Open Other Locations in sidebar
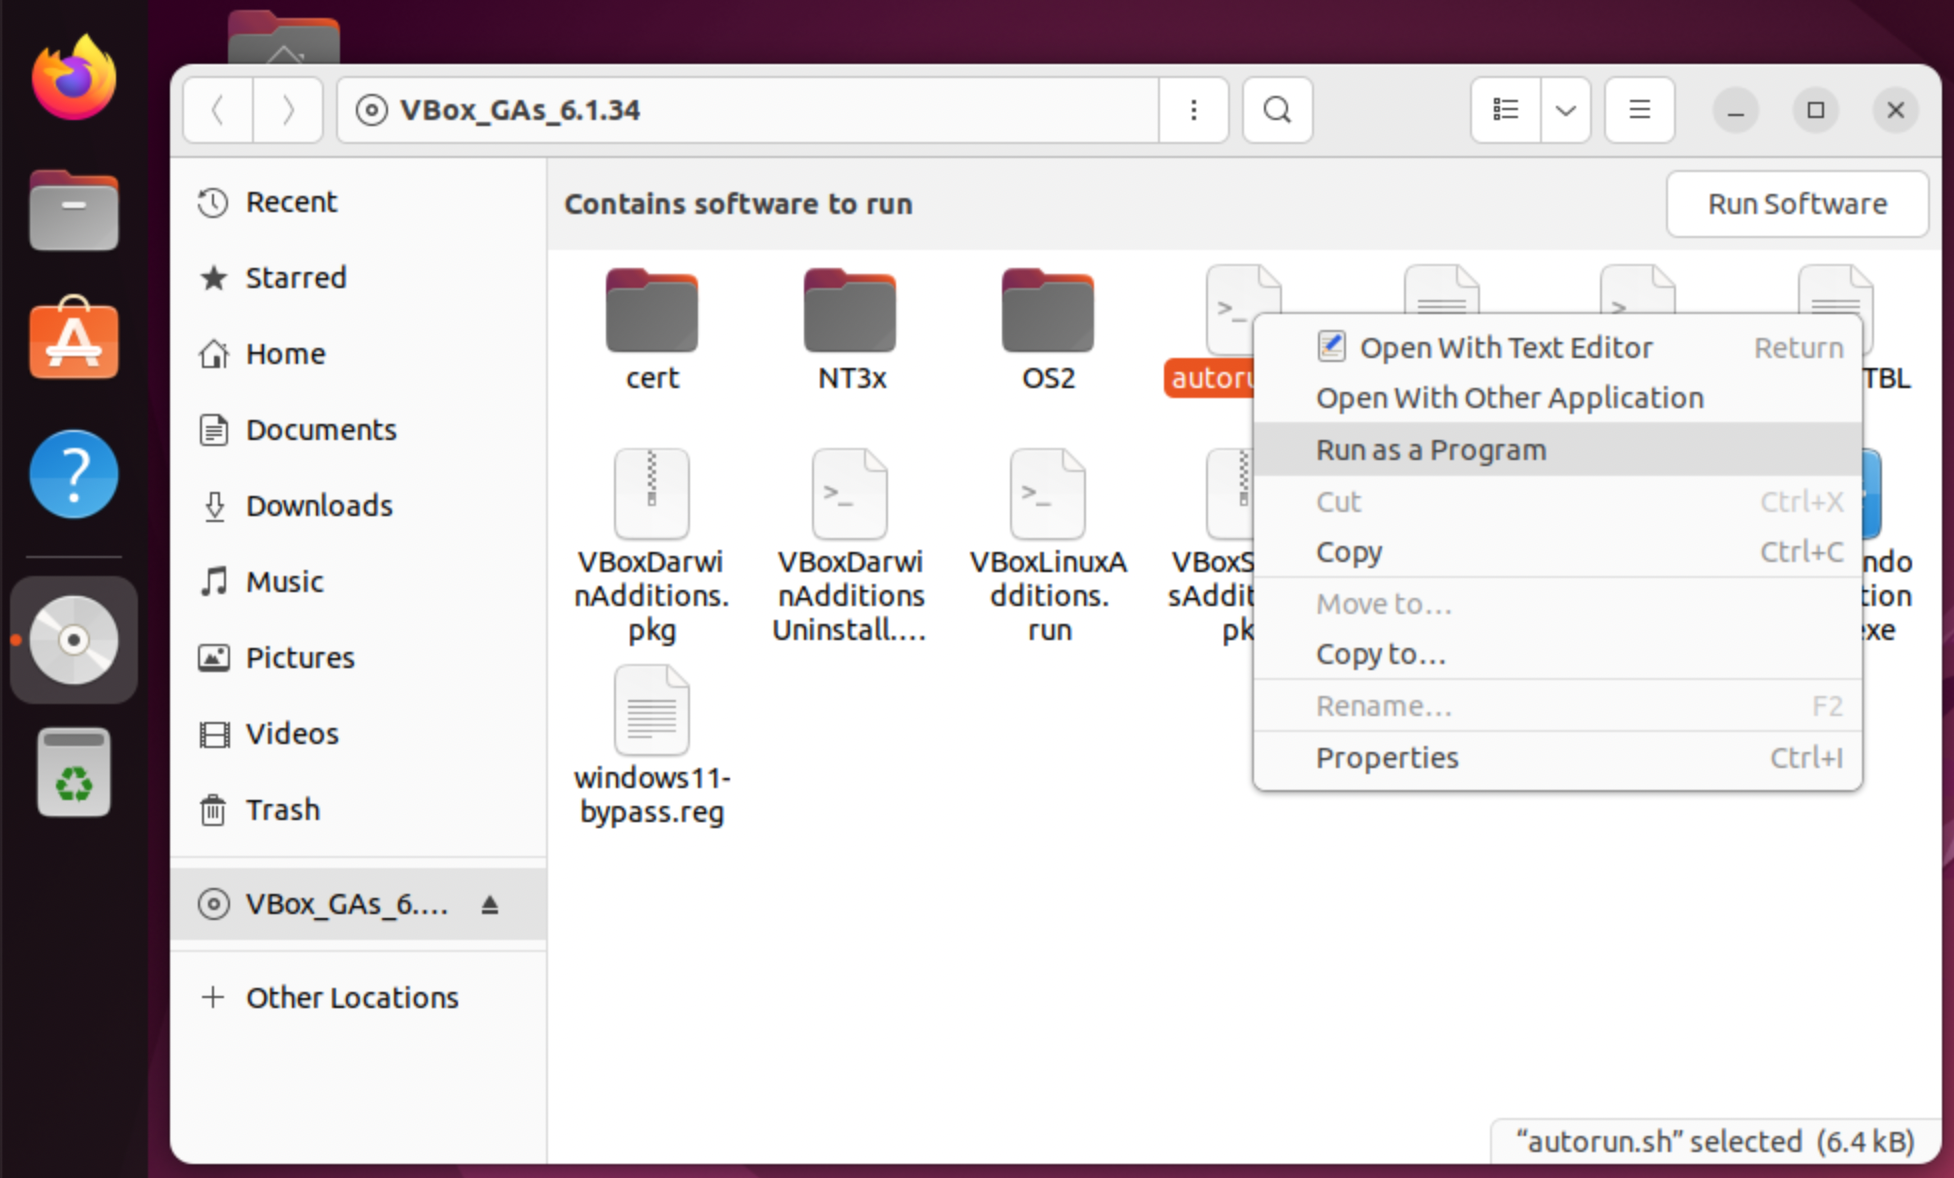Viewport: 1954px width, 1178px height. coord(358,998)
